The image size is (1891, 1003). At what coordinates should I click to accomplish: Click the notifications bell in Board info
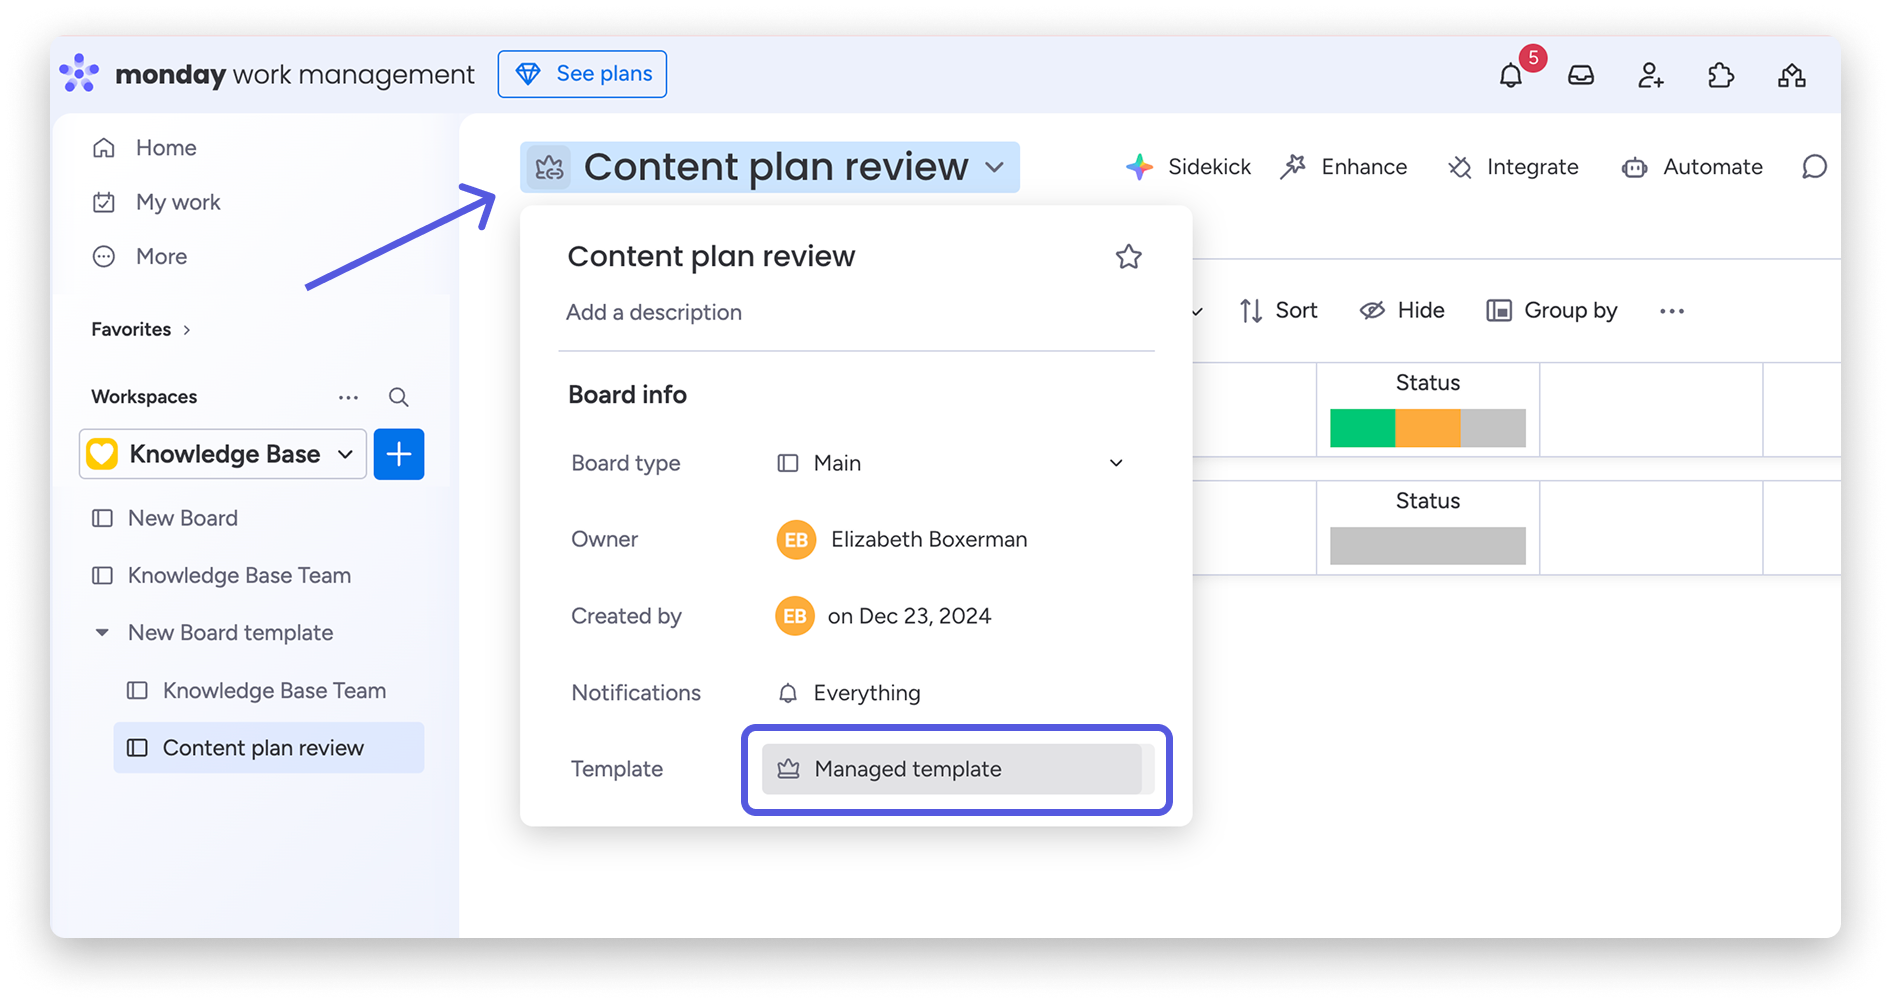pos(788,693)
